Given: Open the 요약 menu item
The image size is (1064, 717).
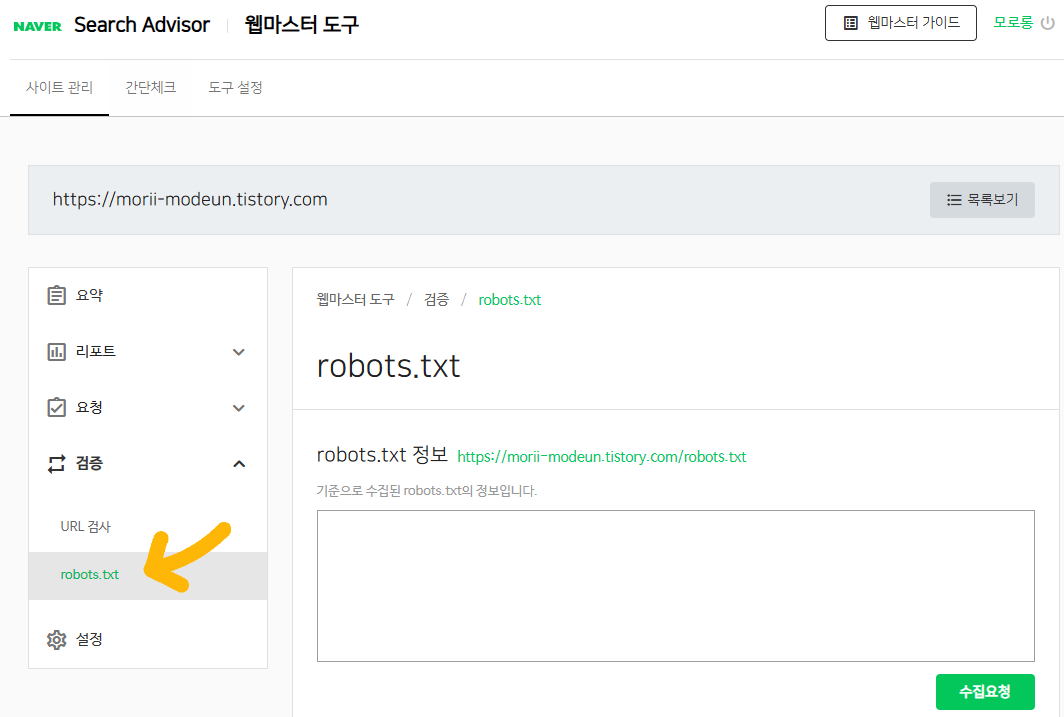Looking at the screenshot, I should 148,295.
